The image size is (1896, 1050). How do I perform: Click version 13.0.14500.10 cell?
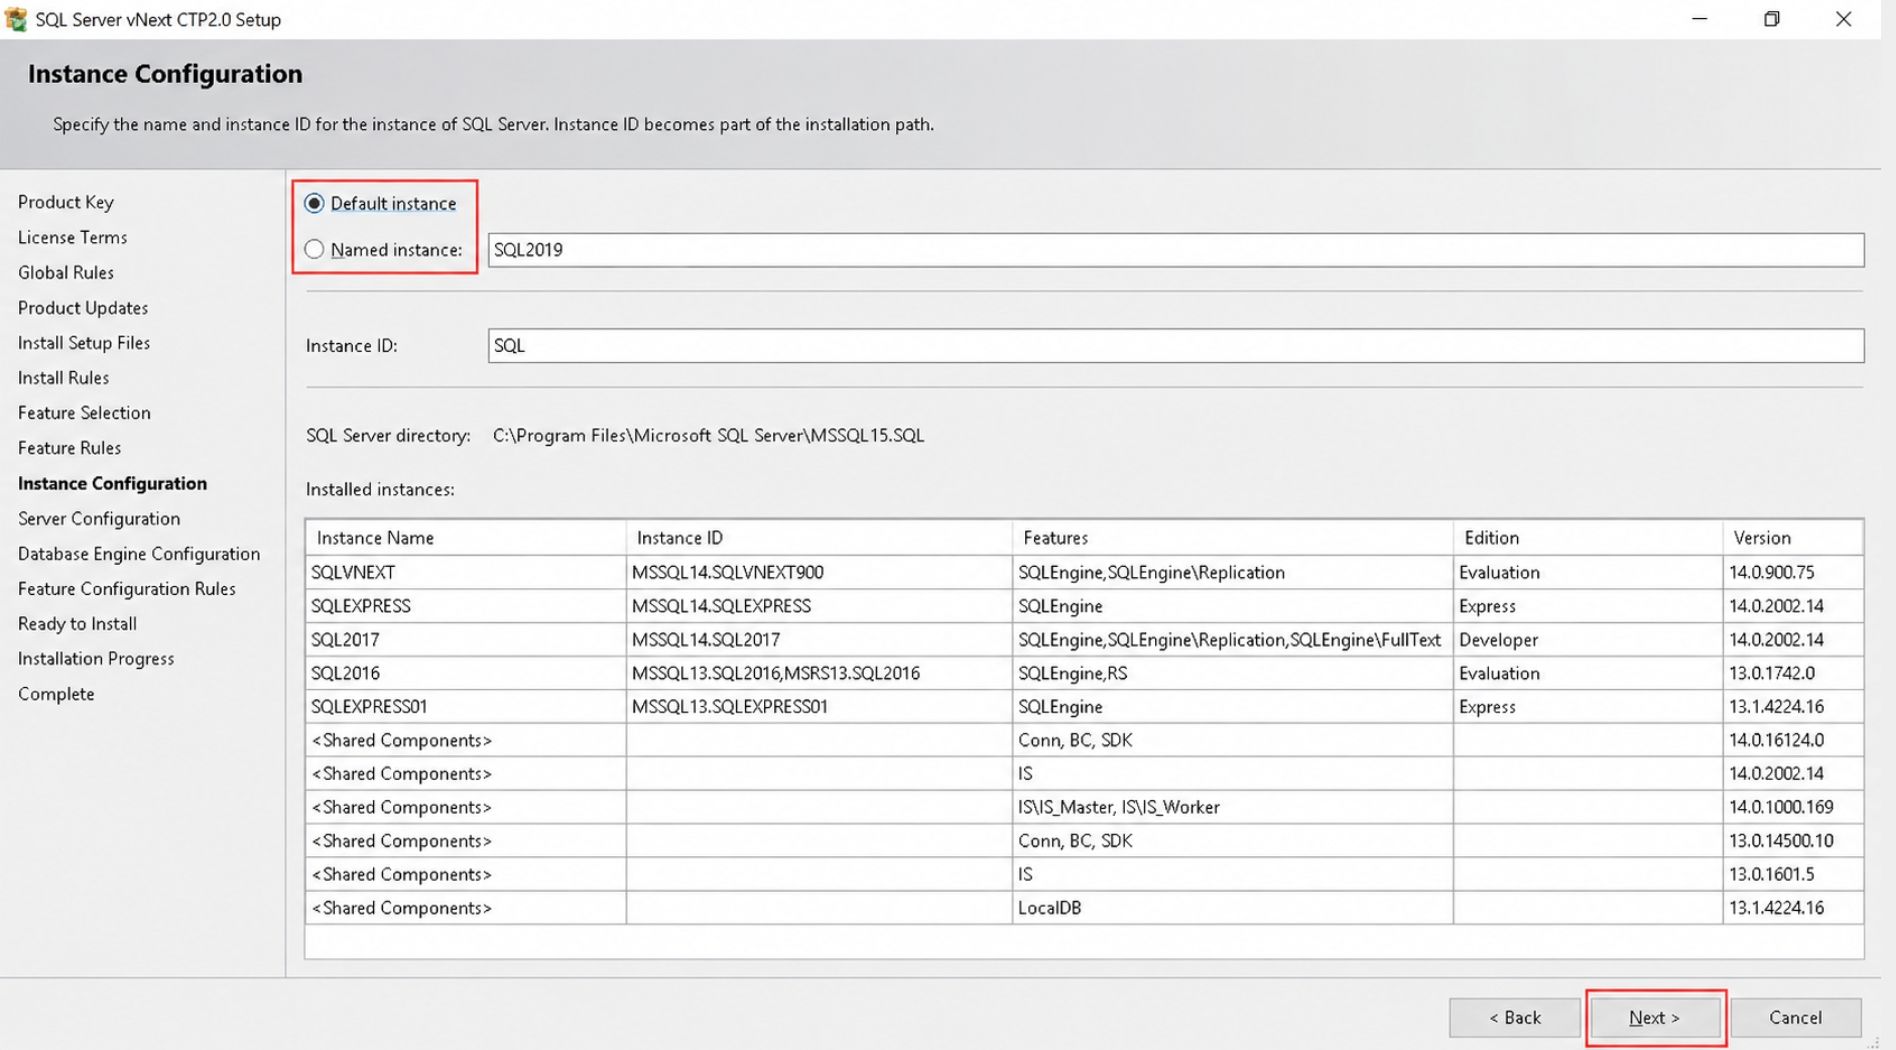click(1793, 841)
